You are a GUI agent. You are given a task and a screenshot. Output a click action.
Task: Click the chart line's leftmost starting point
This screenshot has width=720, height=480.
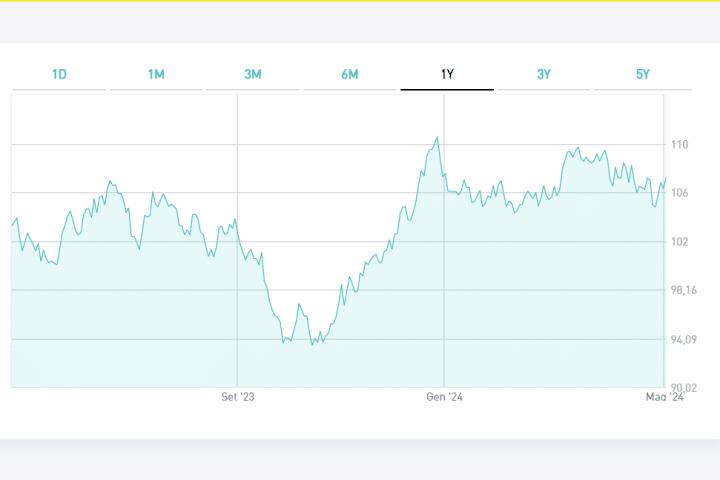pos(12,225)
